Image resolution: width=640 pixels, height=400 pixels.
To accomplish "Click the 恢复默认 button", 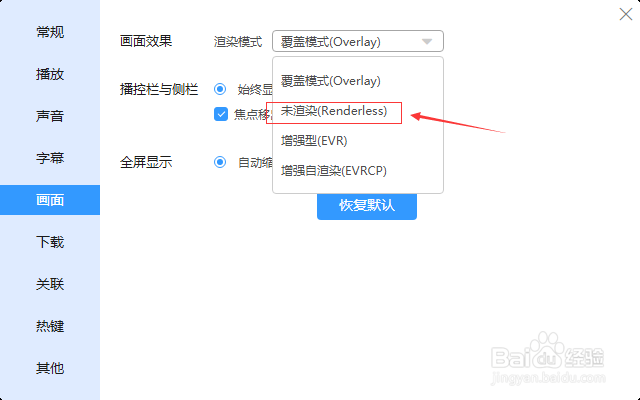I will (x=367, y=206).
